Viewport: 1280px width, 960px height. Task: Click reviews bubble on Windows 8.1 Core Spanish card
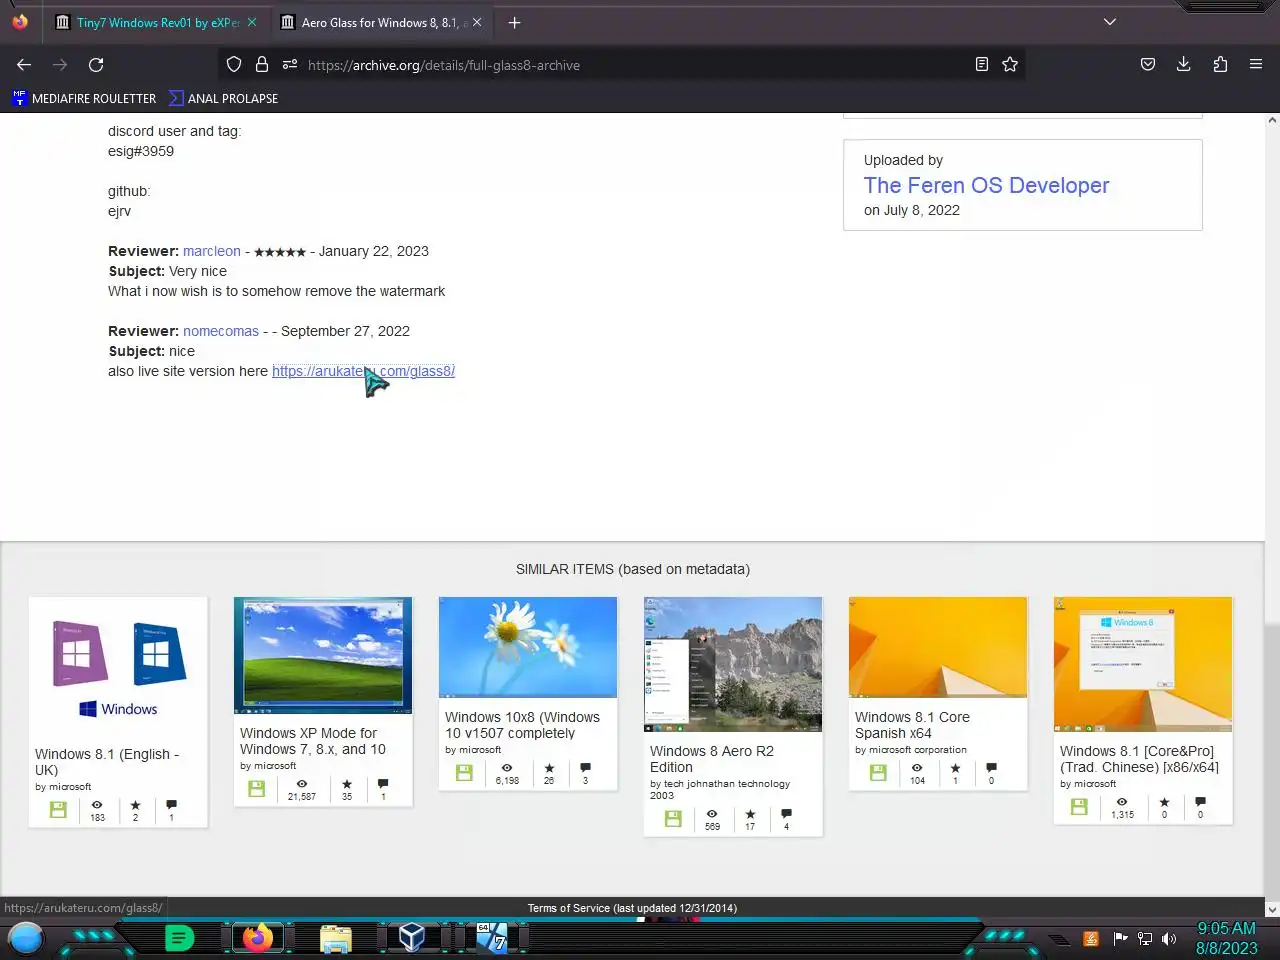[991, 768]
